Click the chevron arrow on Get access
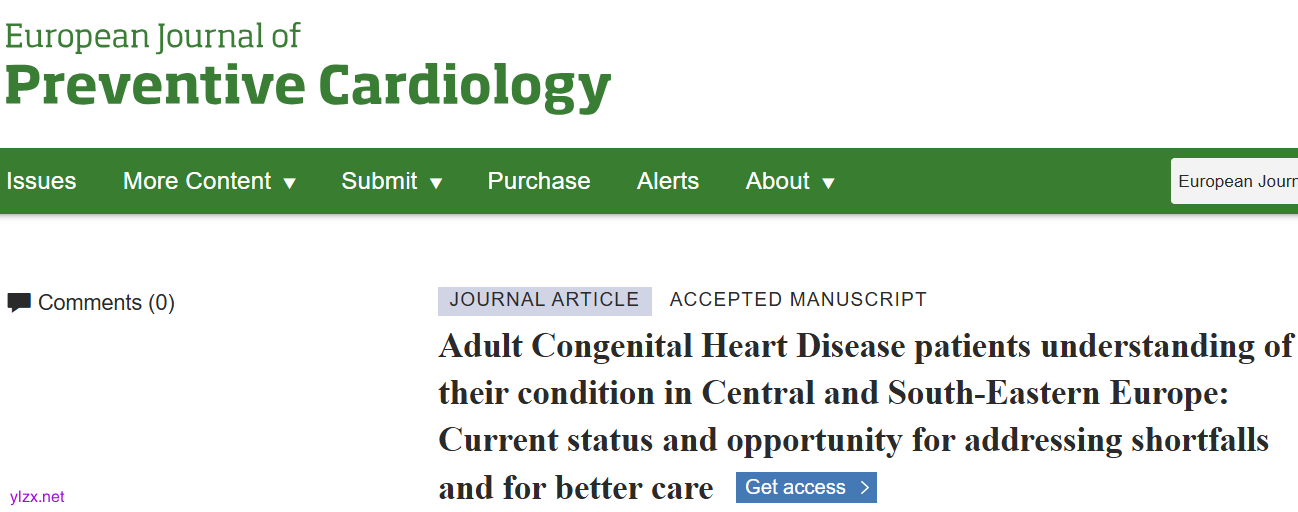Screen dimensions: 1298x512 (x=865, y=488)
